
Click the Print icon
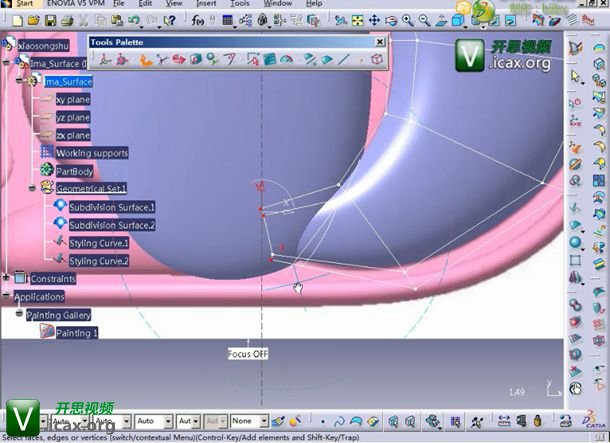pos(67,20)
